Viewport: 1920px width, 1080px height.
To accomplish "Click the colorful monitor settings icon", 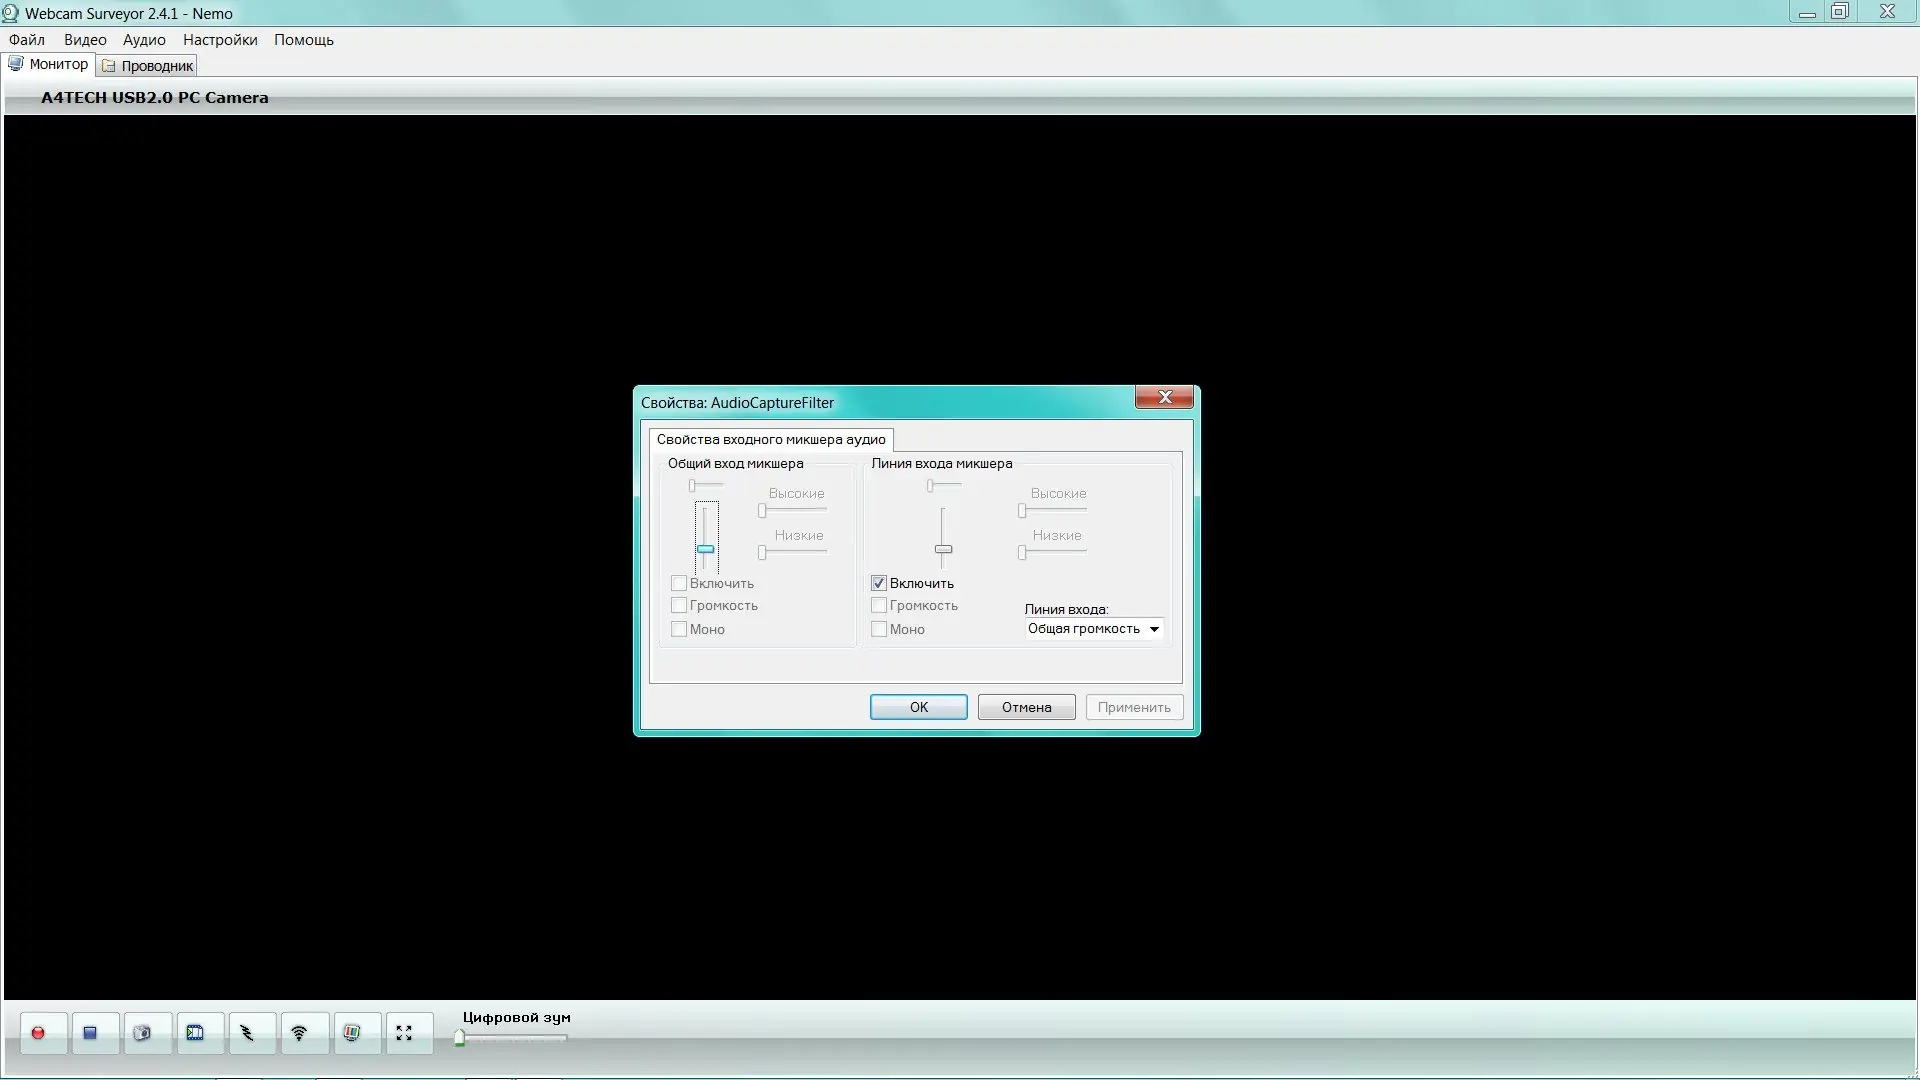I will pos(352,1033).
